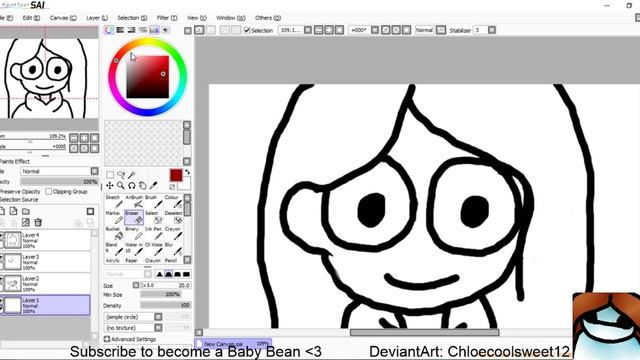Toggle the HSV slider panel

pyautogui.click(x=131, y=30)
